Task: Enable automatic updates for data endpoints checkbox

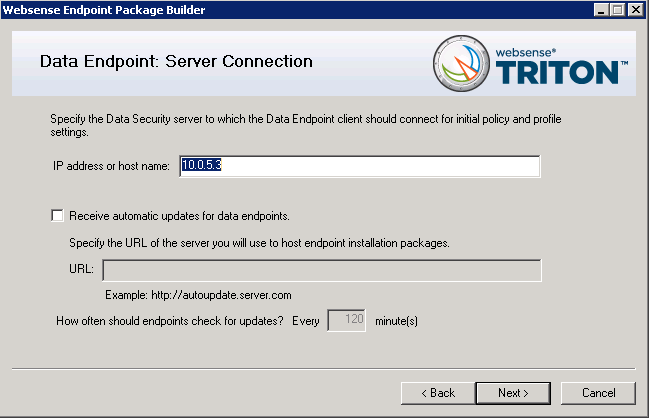Action: 57,216
